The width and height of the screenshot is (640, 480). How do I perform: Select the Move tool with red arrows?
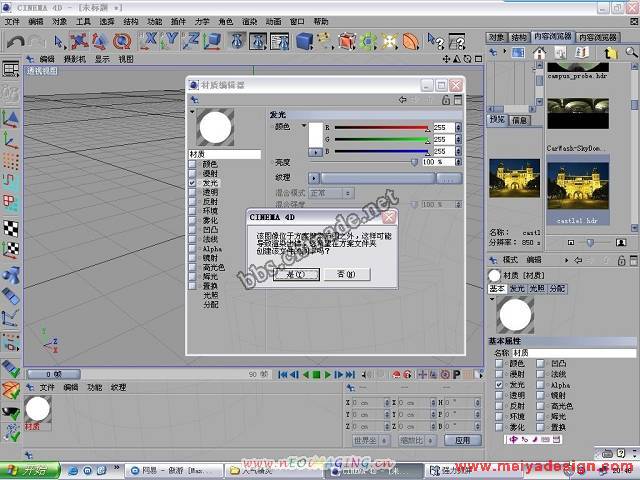79,42
